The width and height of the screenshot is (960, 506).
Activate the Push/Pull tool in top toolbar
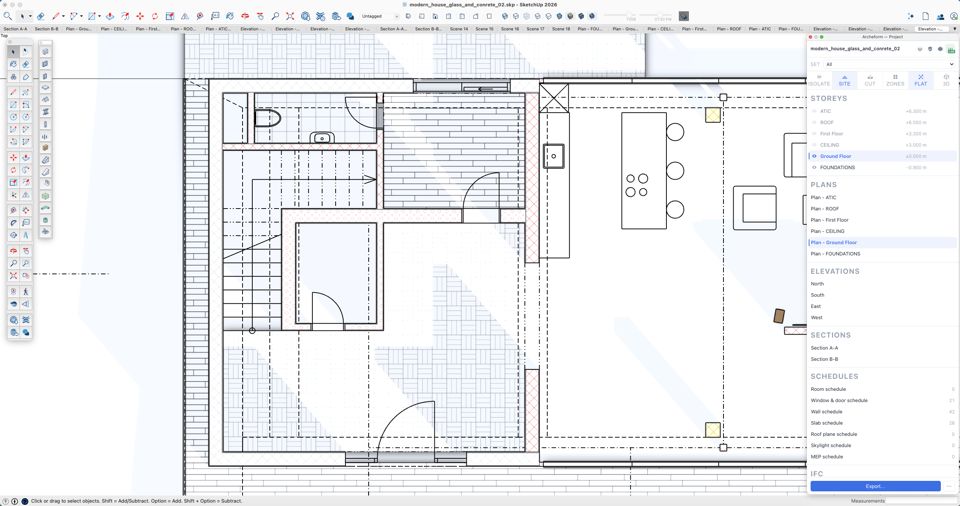(110, 16)
